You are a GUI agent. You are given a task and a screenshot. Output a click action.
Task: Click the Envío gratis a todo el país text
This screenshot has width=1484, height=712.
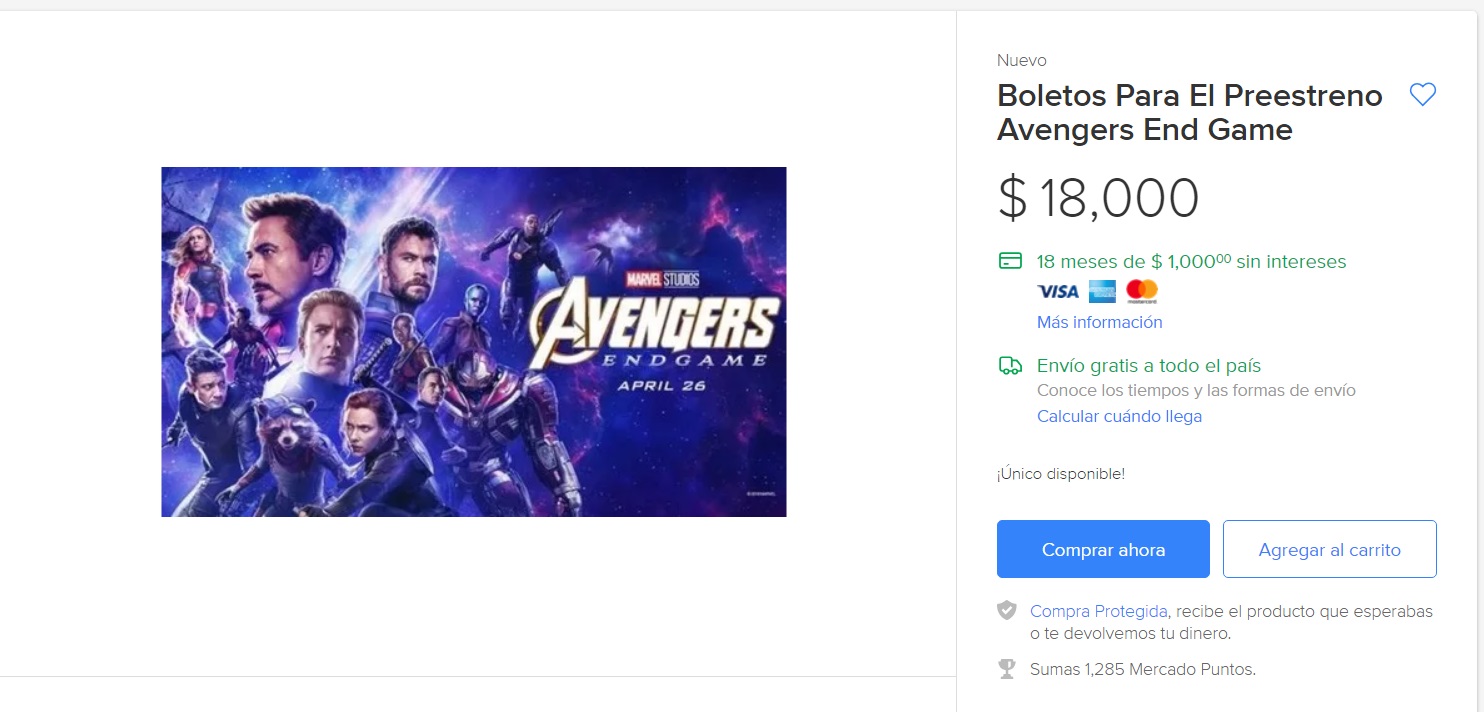1149,366
